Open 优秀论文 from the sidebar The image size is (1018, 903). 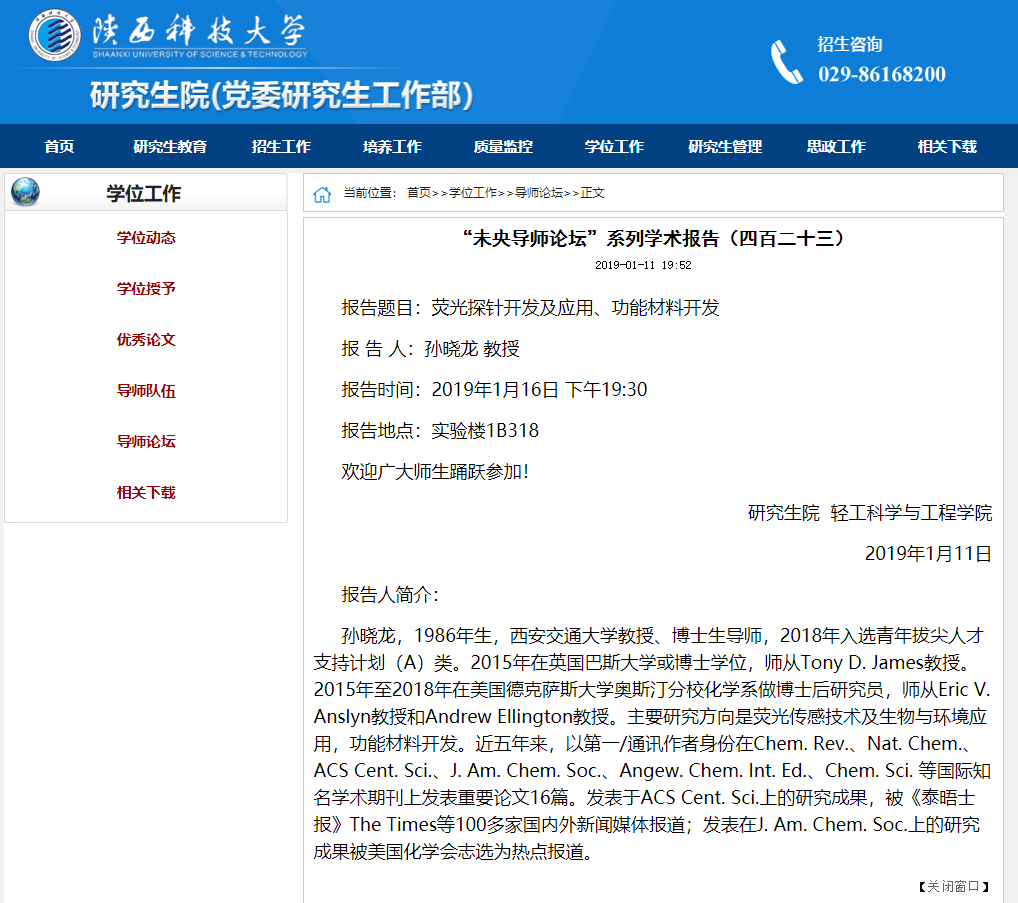pos(146,340)
